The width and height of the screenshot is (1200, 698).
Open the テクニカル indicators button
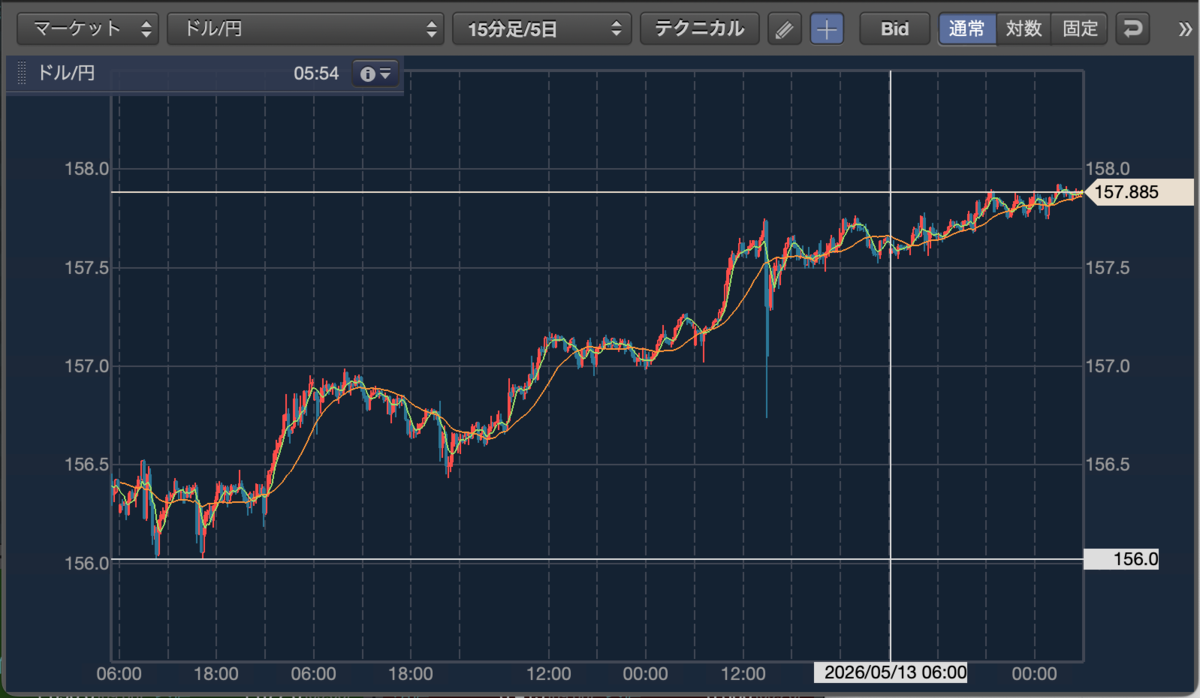pyautogui.click(x=700, y=29)
